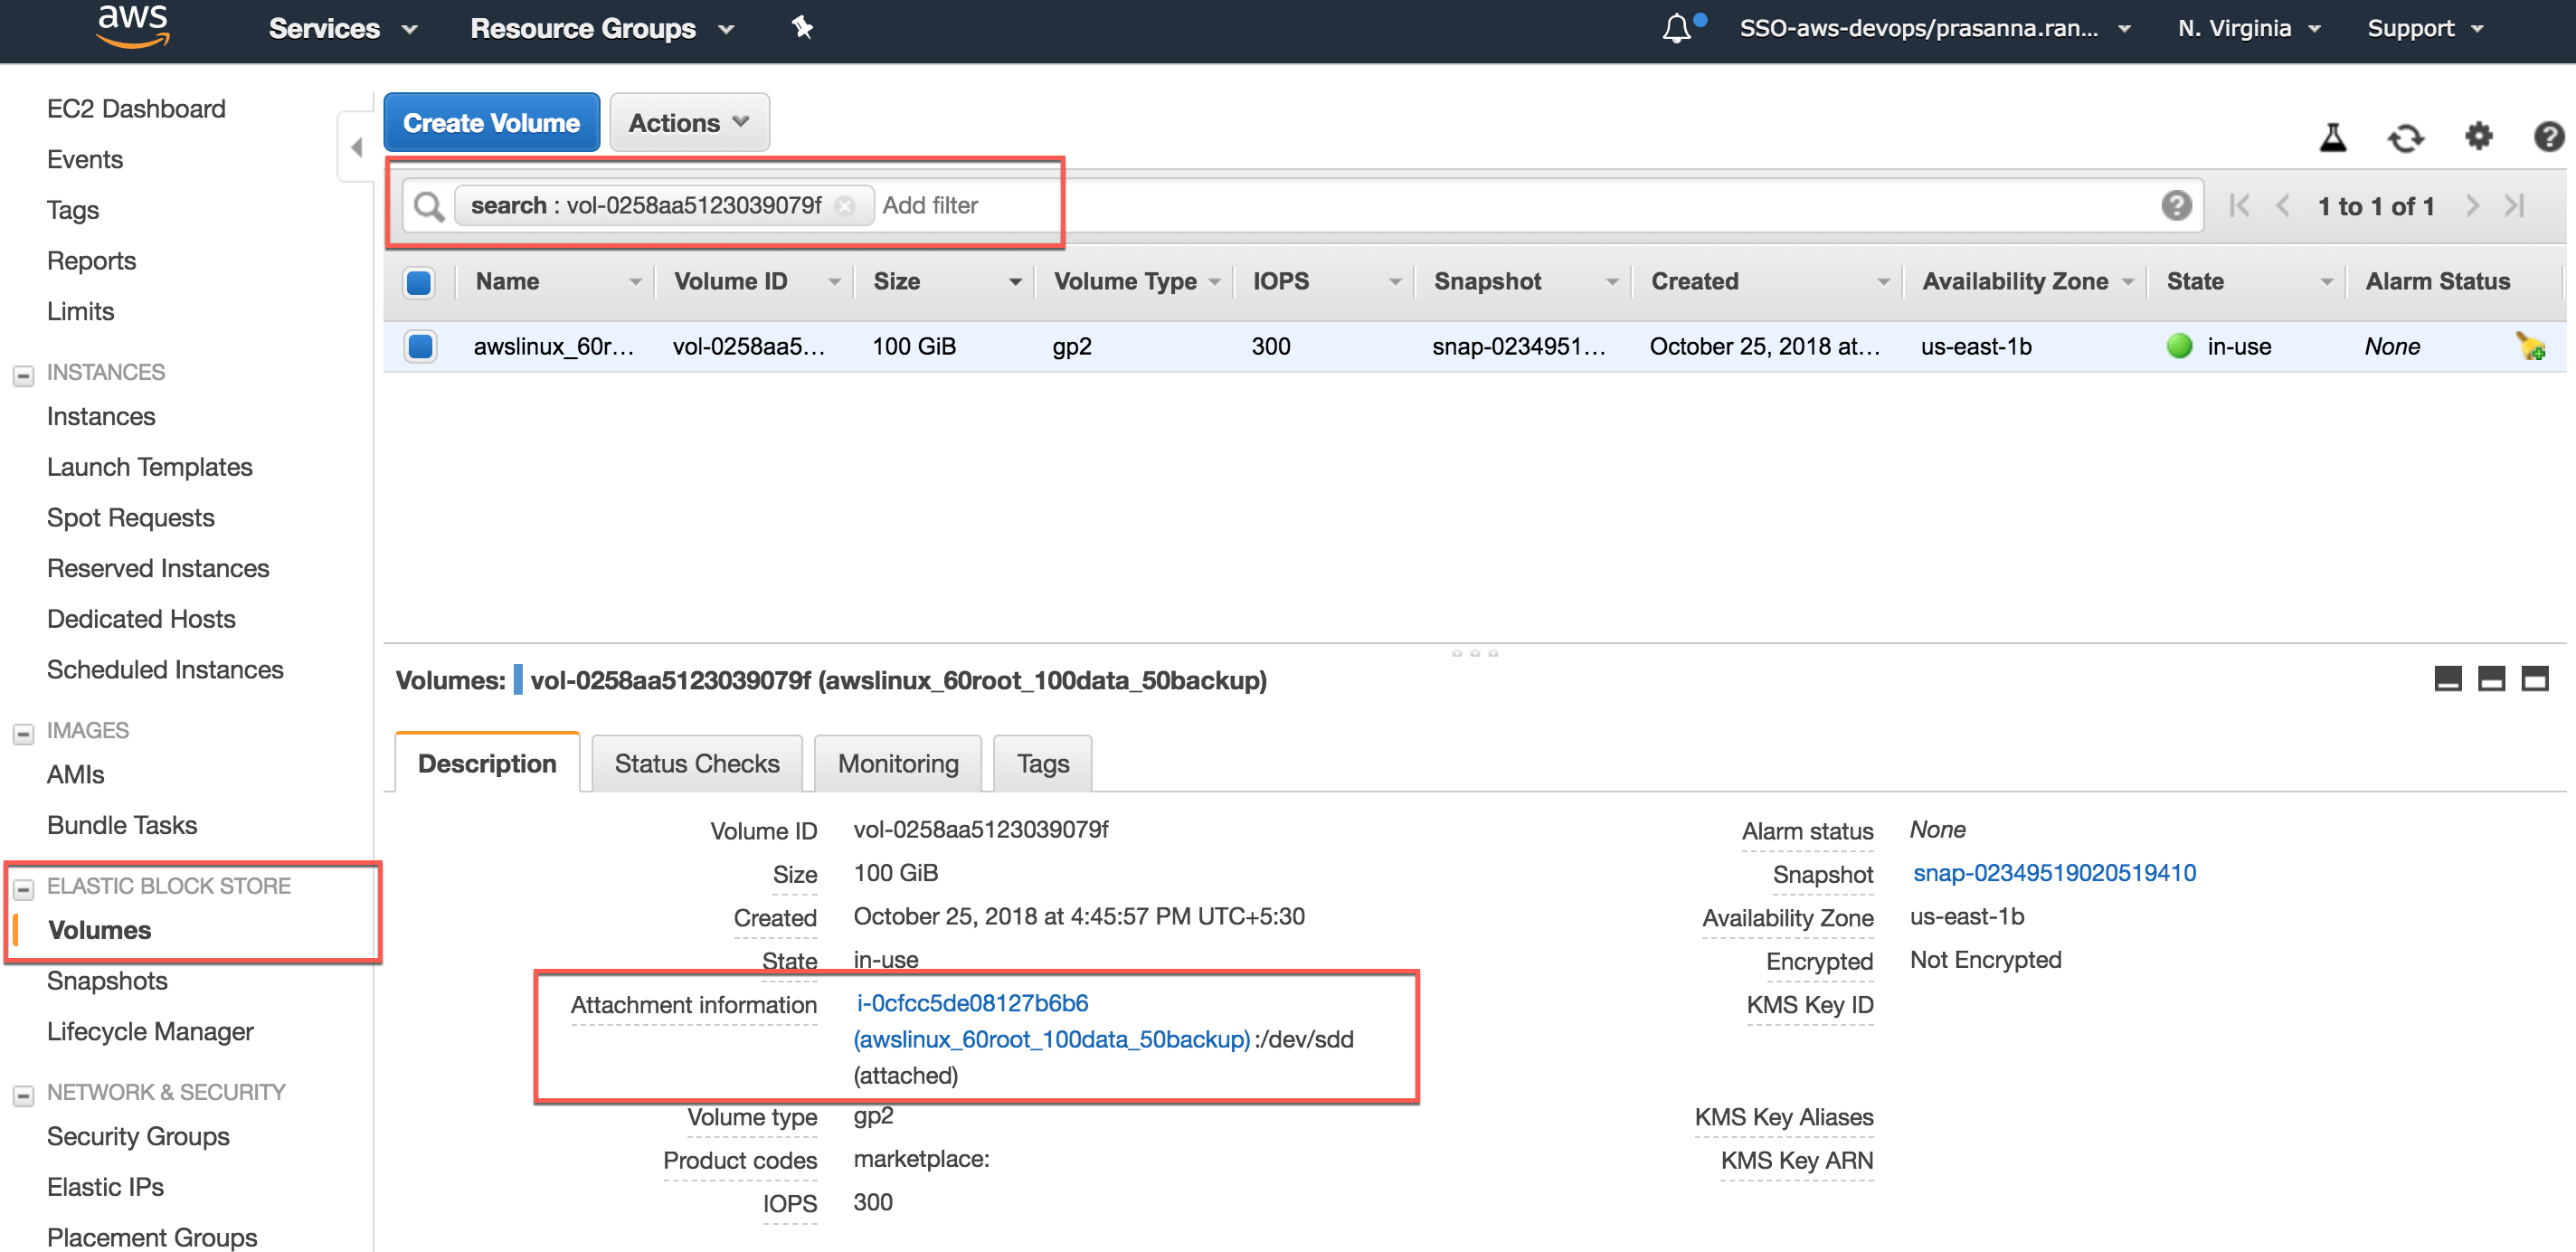This screenshot has width=2576, height=1252.
Task: Toggle the select-all volumes checkbox
Action: [419, 282]
